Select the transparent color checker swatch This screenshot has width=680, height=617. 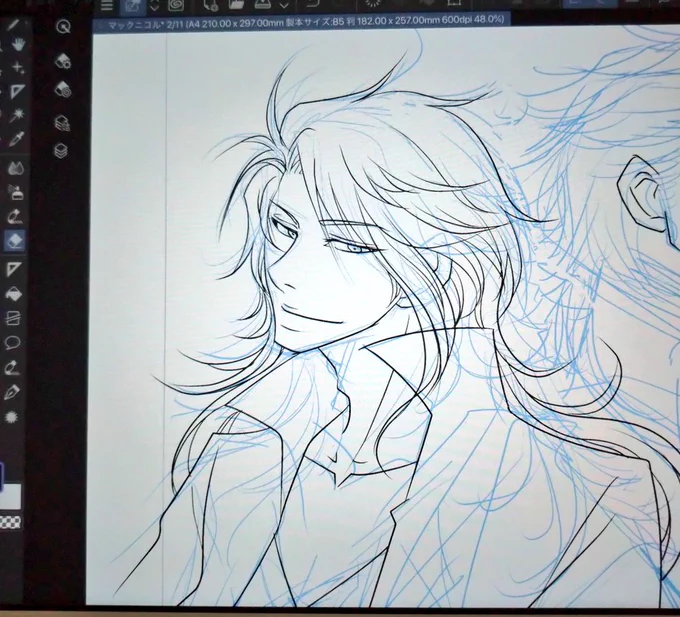10,522
